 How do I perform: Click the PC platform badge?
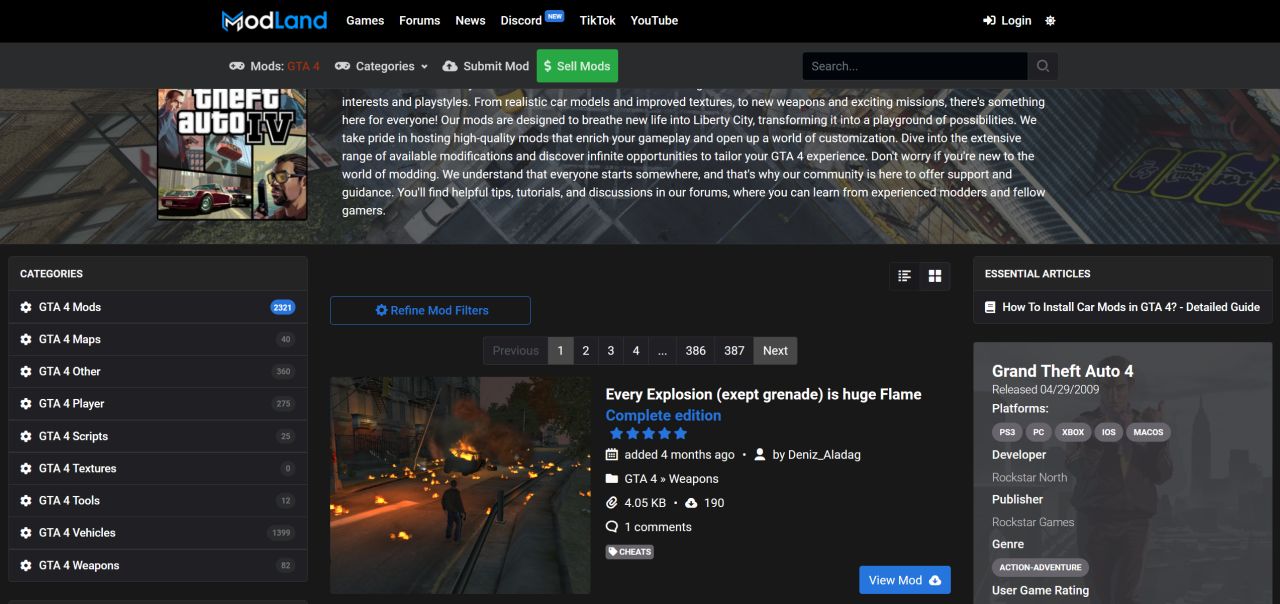pos(1039,433)
